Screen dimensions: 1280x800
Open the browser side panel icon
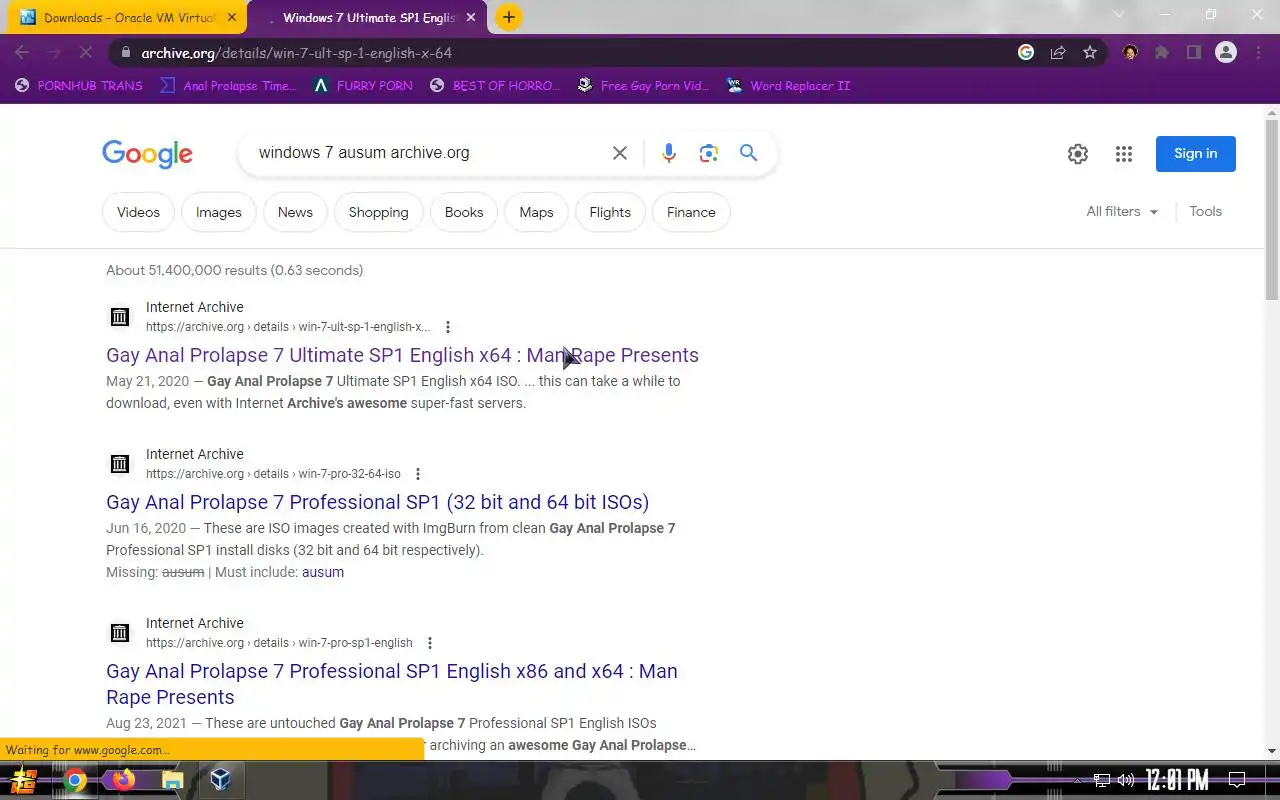click(x=1194, y=52)
